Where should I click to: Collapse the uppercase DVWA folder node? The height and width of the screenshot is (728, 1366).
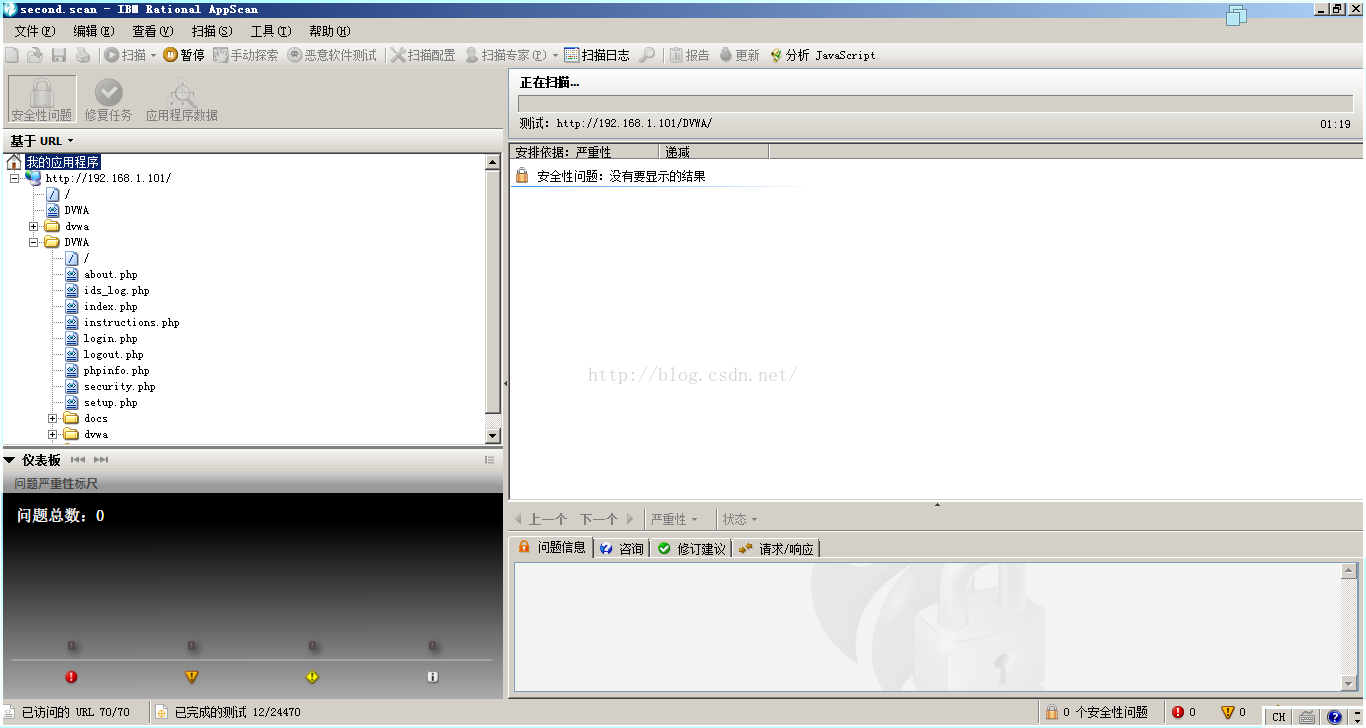(33, 242)
